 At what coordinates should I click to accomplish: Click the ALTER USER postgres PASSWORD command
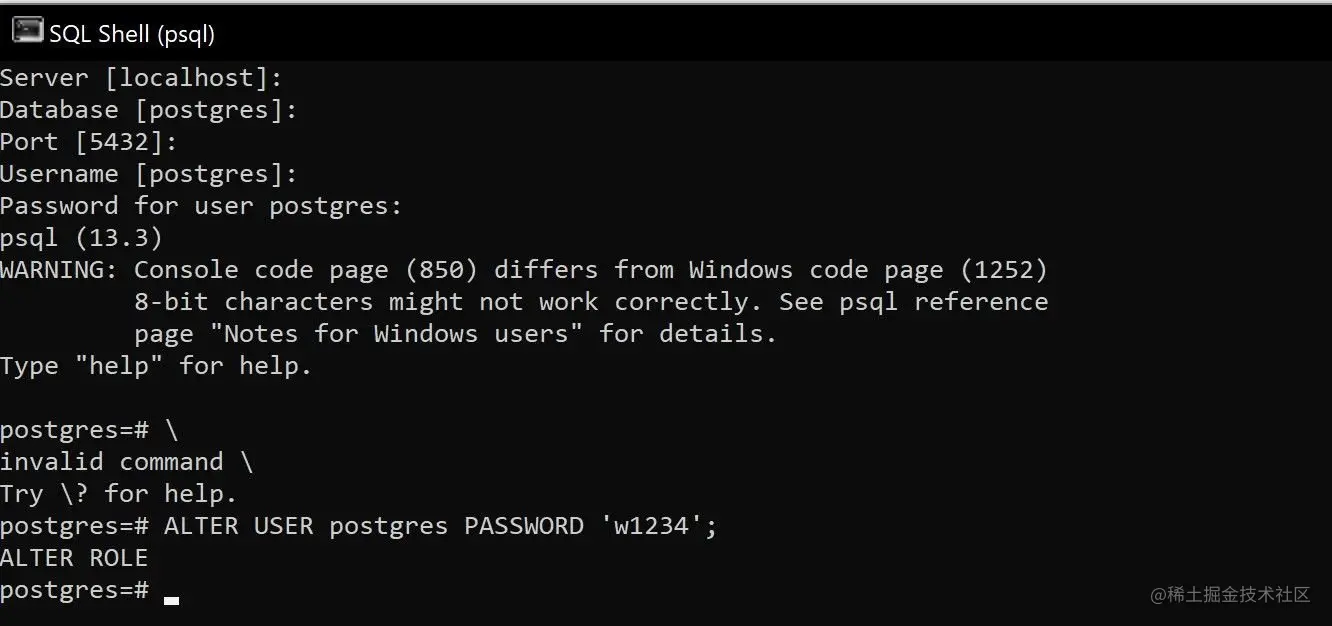click(x=441, y=526)
